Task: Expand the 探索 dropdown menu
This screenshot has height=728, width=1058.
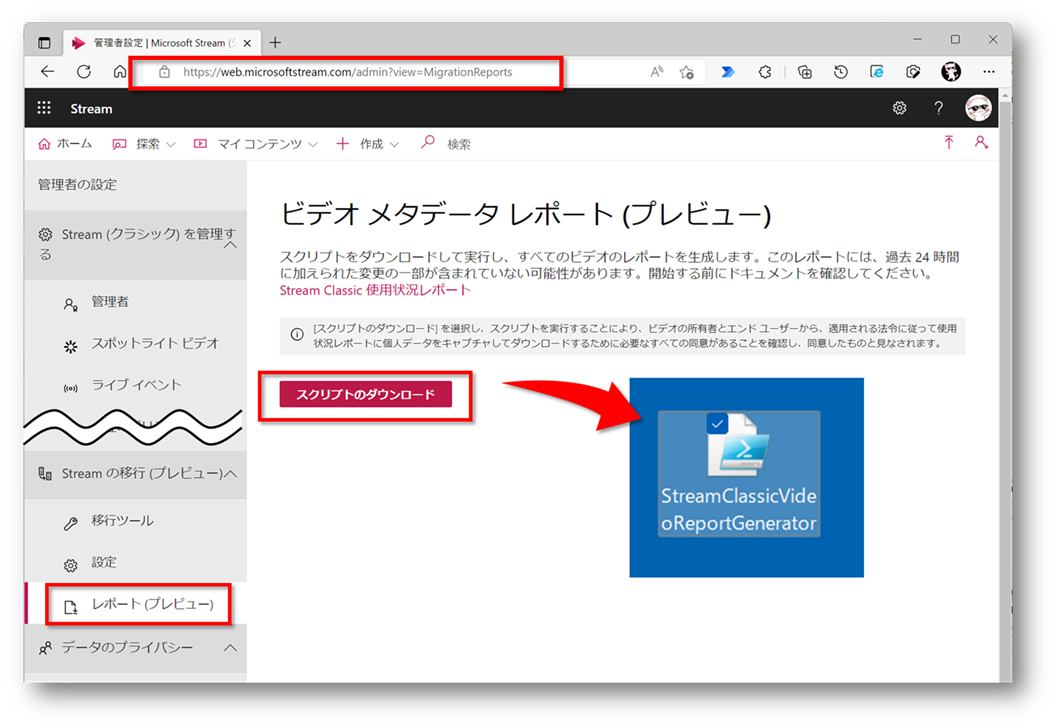Action: click(144, 144)
